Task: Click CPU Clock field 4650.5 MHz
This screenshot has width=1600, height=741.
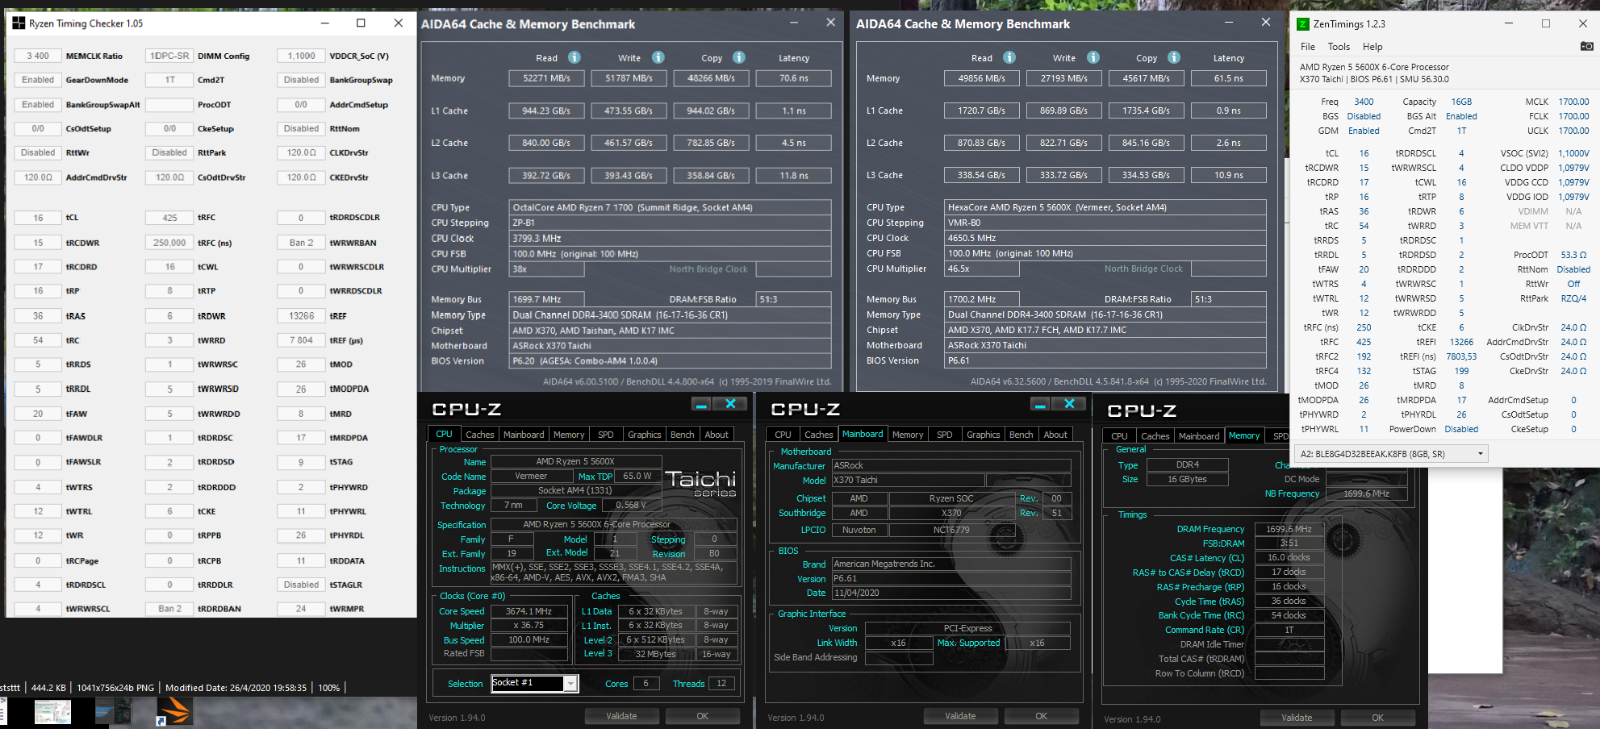Action: tap(1106, 238)
